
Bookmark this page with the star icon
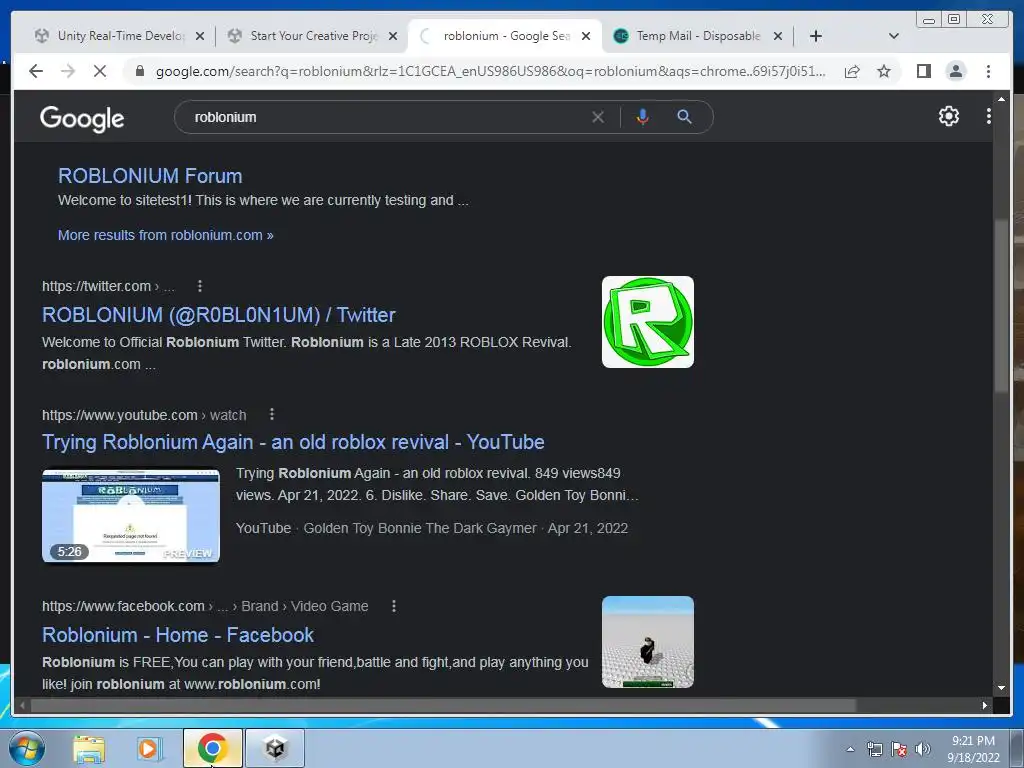(884, 71)
